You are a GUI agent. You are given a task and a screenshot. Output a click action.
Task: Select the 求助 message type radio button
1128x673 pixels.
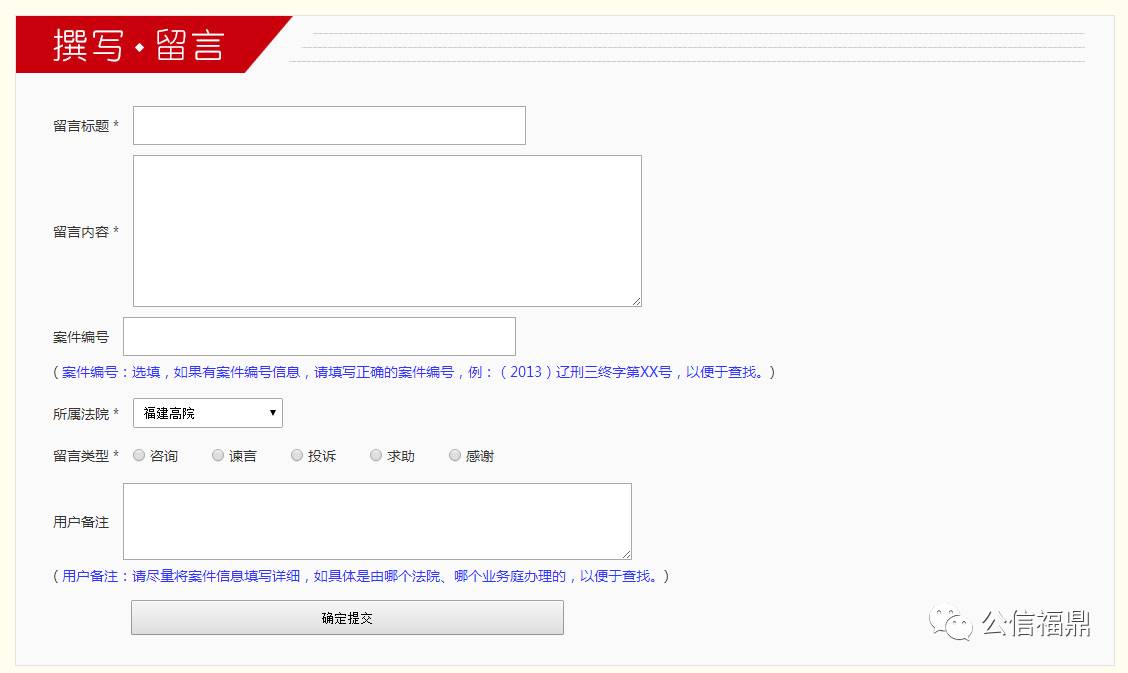(376, 455)
